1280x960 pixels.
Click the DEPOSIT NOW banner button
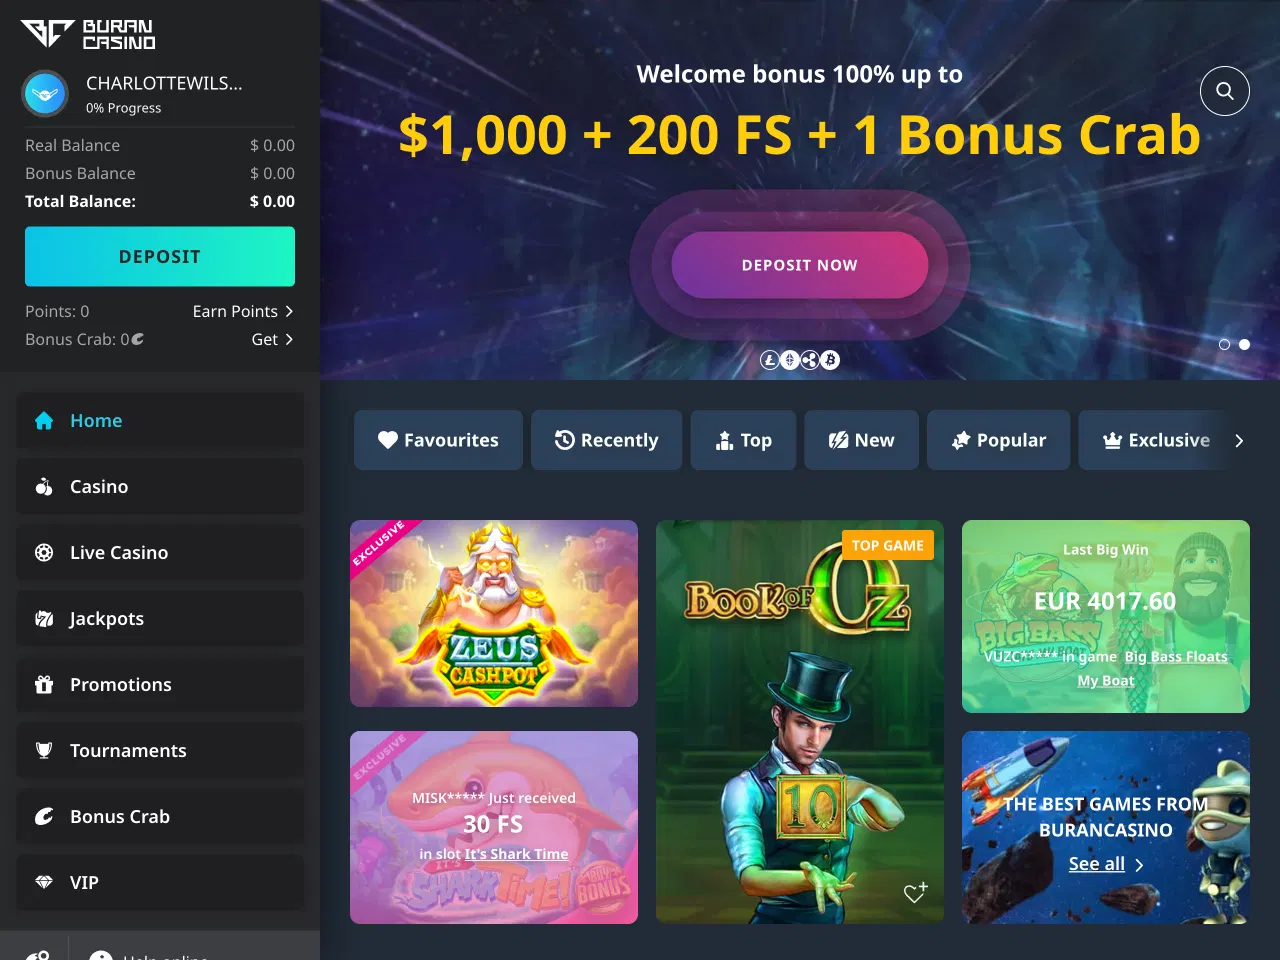coord(800,265)
